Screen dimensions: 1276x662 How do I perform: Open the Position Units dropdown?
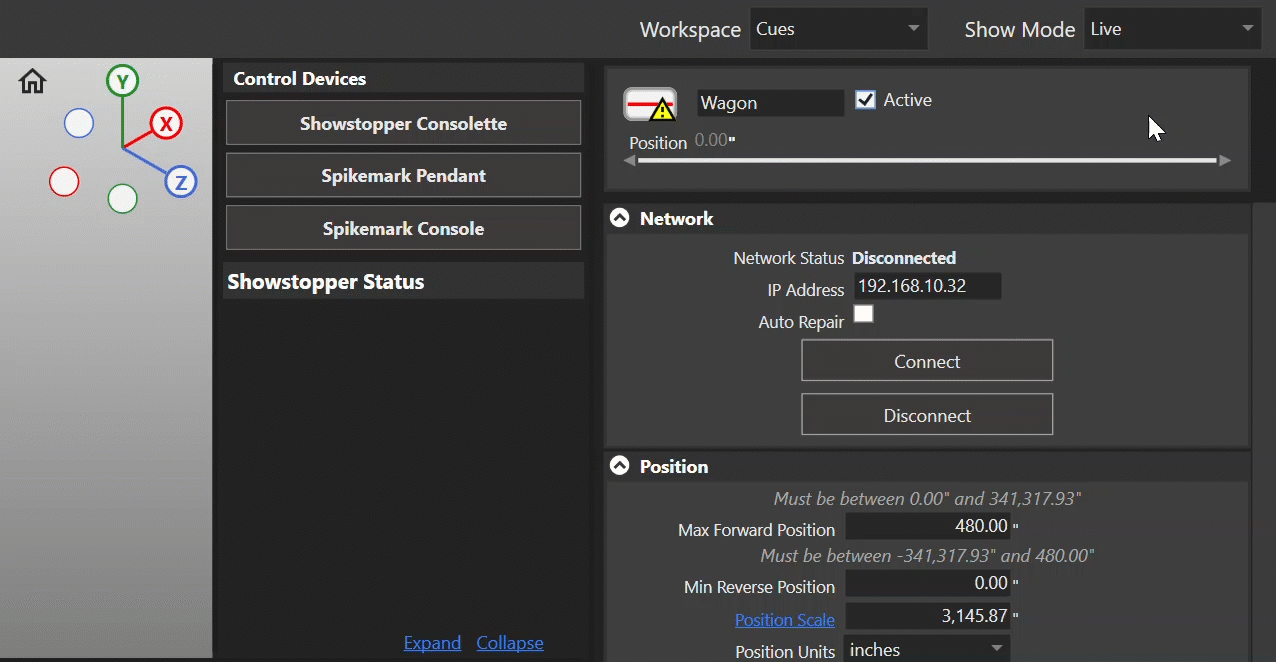[926, 650]
